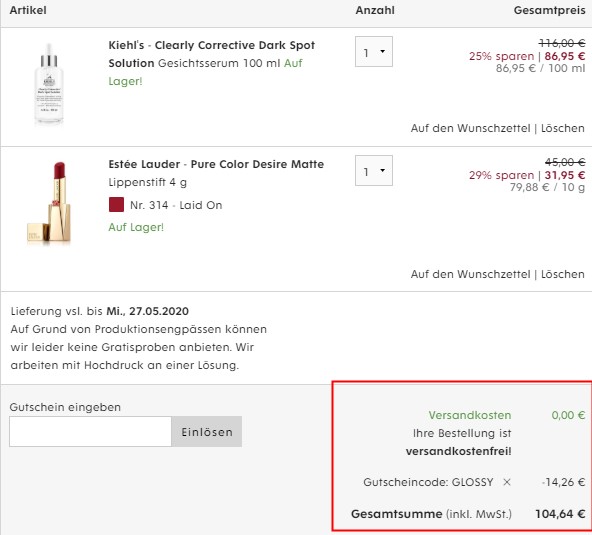This screenshot has height=535, width=592.
Task: Open the quantity dropdown for Estée Lauder lipstick
Action: pyautogui.click(x=374, y=171)
